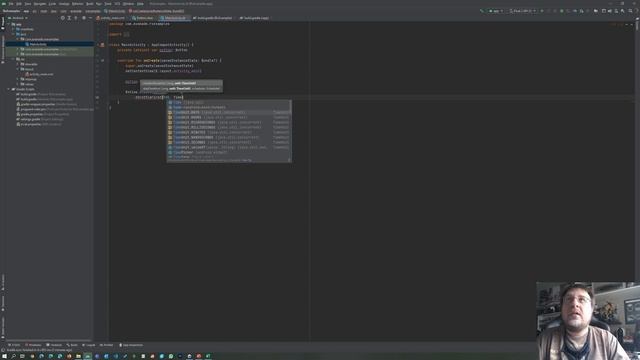This screenshot has width=640, height=360.
Task: Open the App Inspection tool window
Action: (x=131, y=345)
